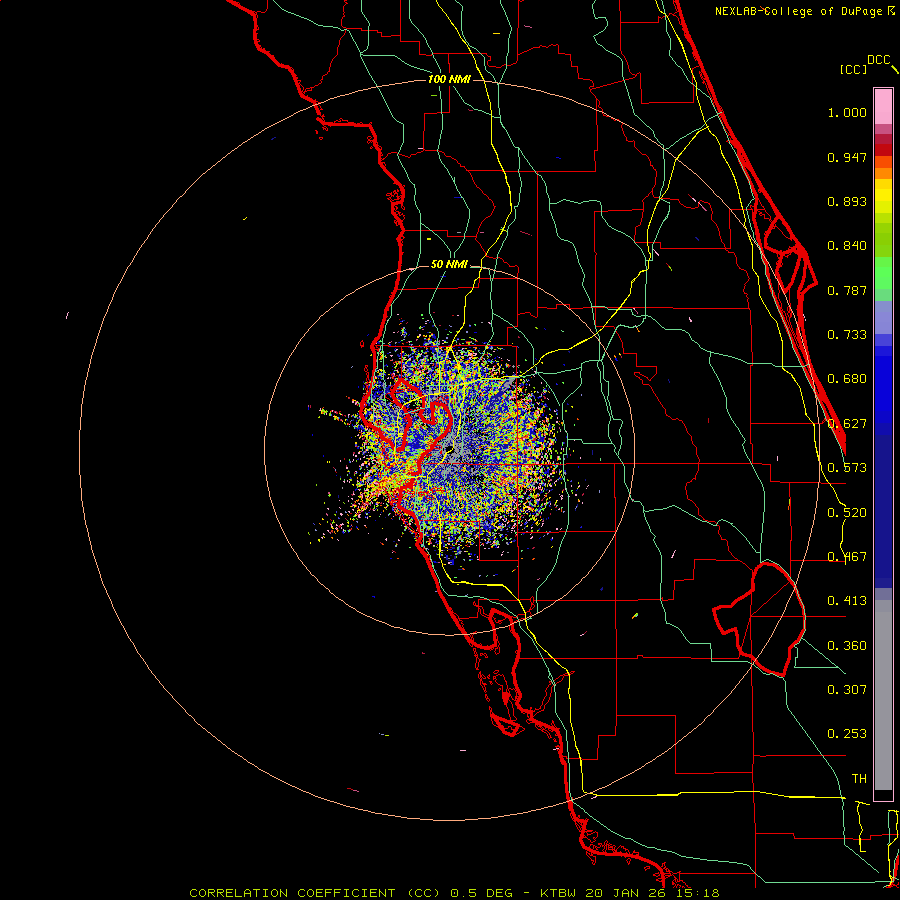Image resolution: width=900 pixels, height=900 pixels.
Task: Click the 0.893 scale value
Action: point(847,201)
